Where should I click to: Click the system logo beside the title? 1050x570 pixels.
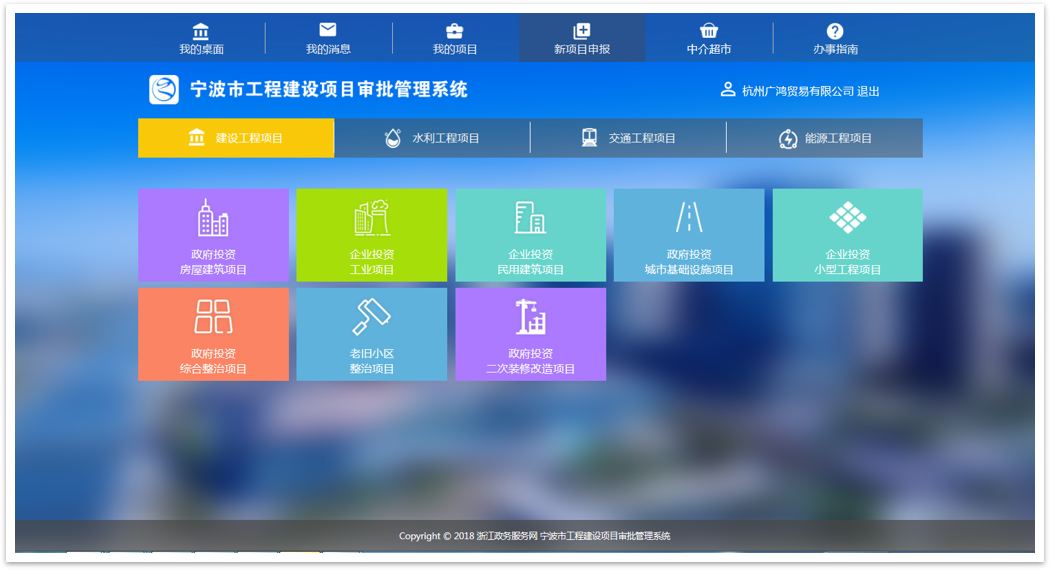[x=164, y=90]
